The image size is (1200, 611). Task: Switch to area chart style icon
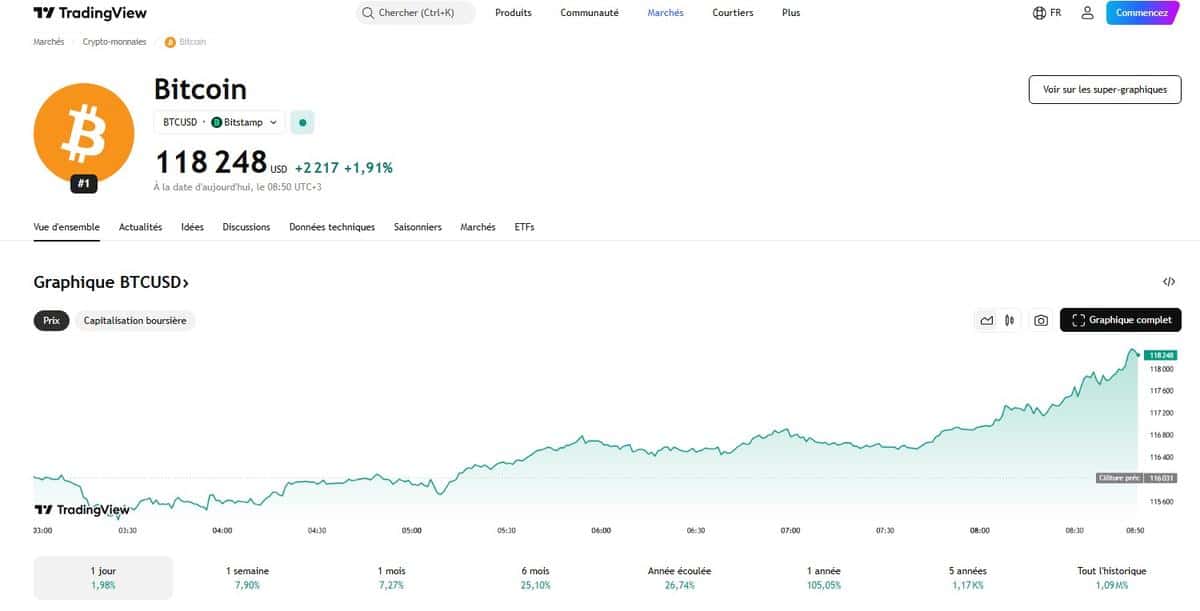pyautogui.click(x=987, y=320)
